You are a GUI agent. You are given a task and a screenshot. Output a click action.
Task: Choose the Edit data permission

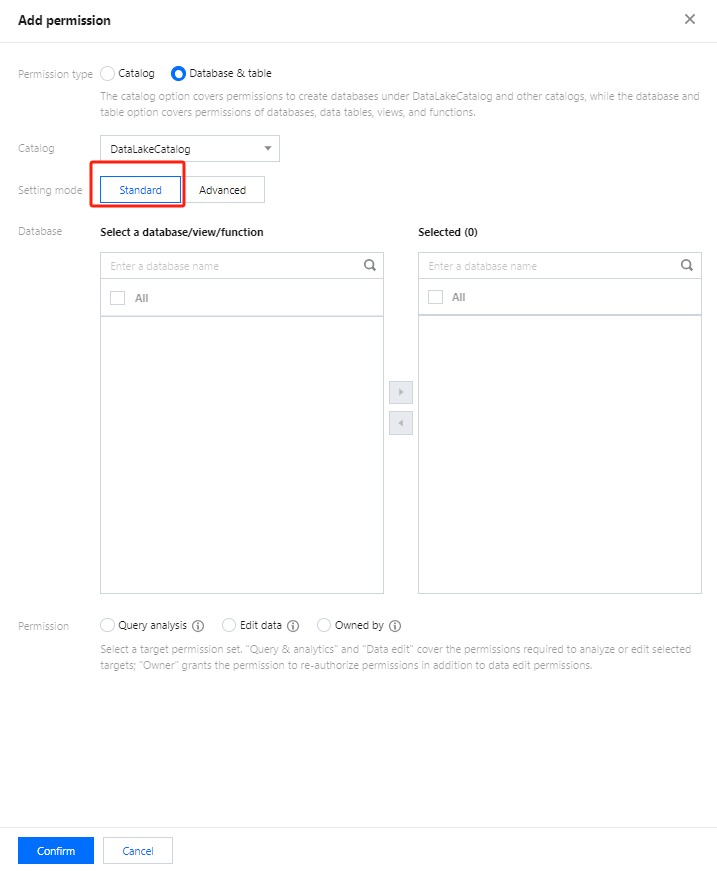pyautogui.click(x=229, y=625)
